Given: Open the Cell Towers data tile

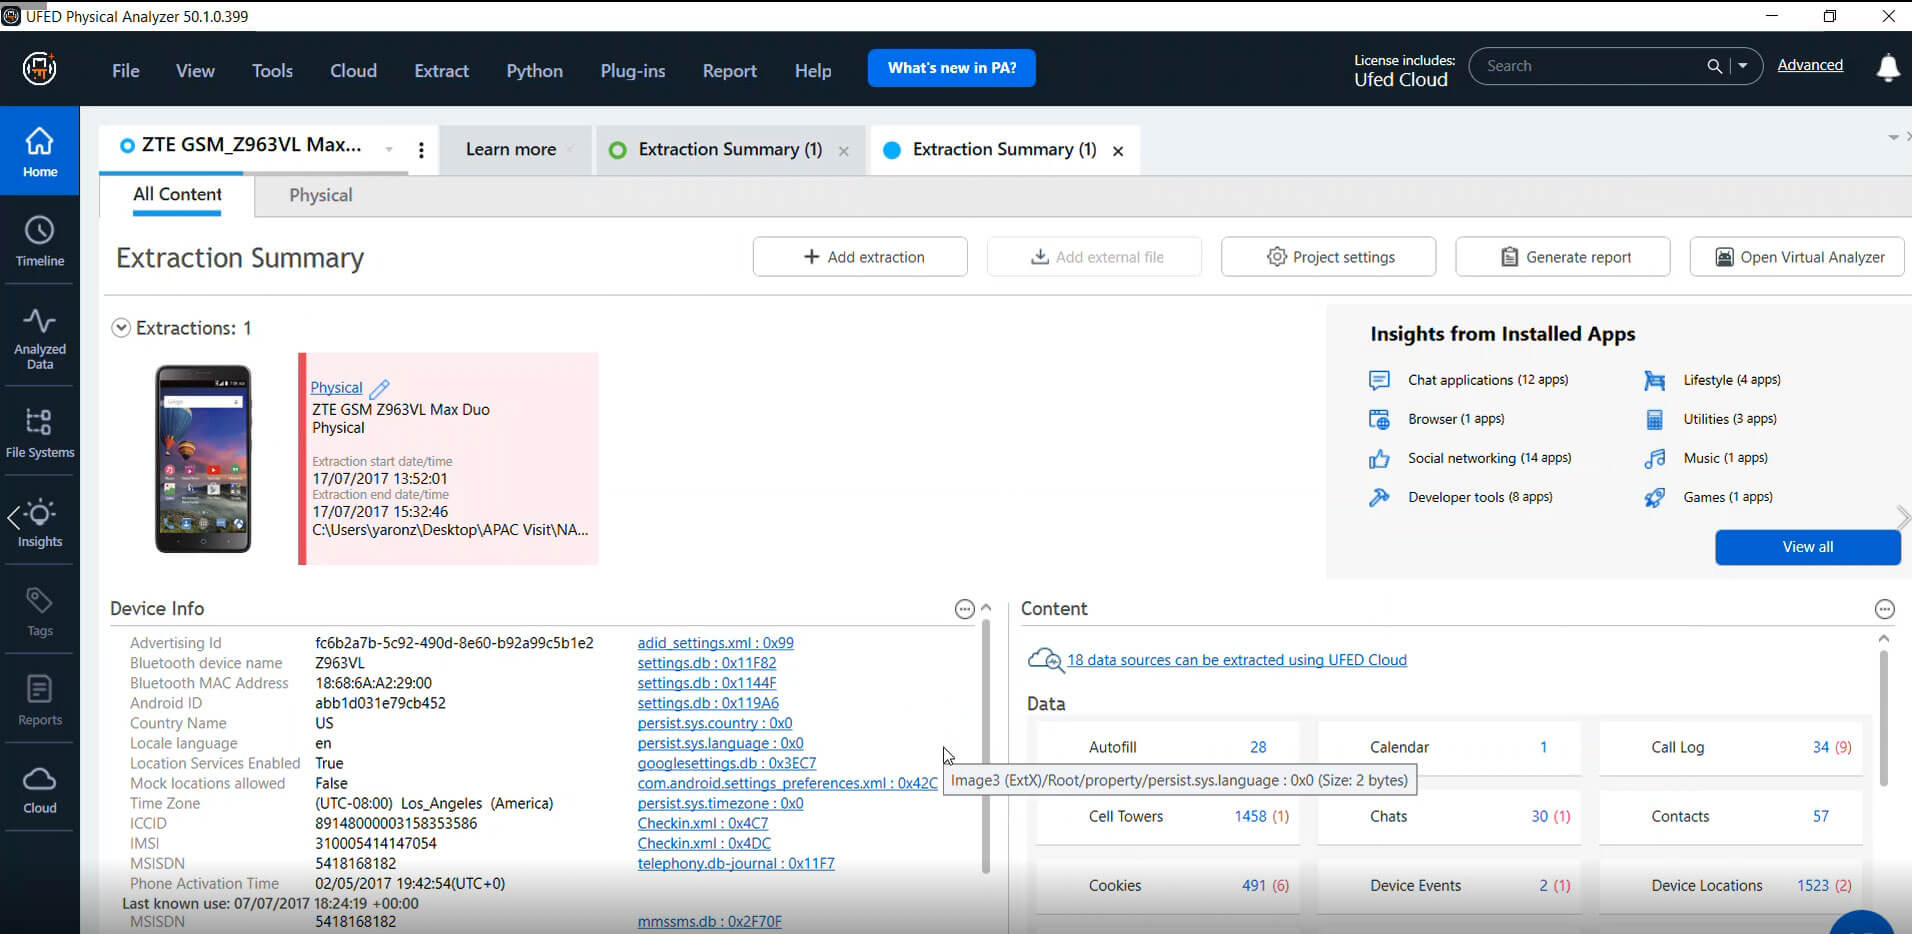Looking at the screenshot, I should [1168, 817].
